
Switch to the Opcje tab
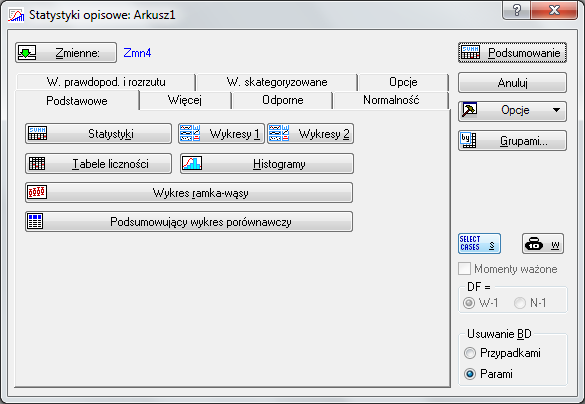point(403,82)
